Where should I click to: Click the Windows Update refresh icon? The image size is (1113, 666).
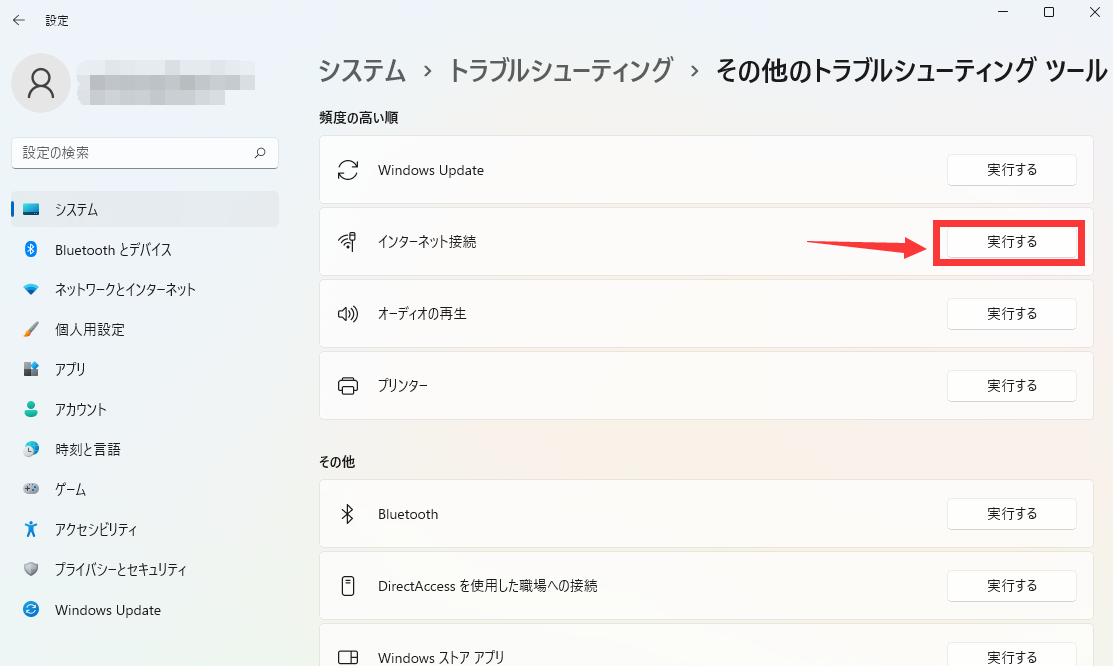pyautogui.click(x=347, y=170)
